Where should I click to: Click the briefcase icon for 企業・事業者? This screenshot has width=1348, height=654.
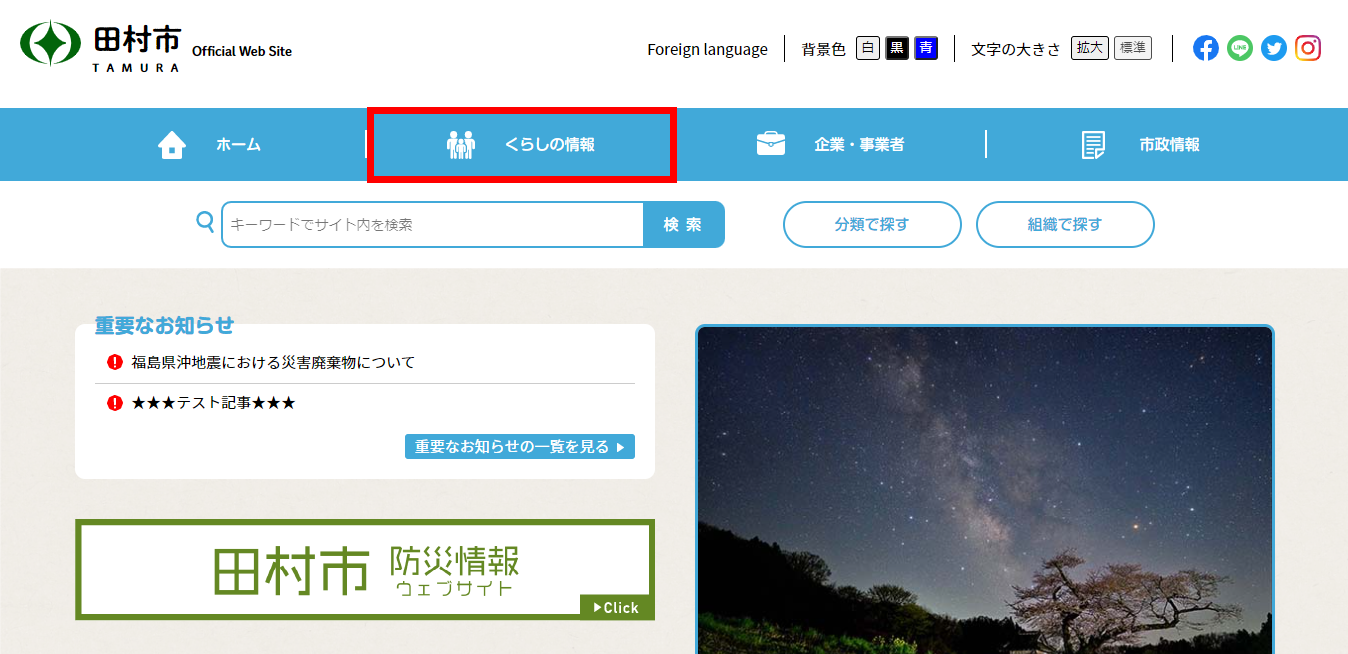pos(770,144)
